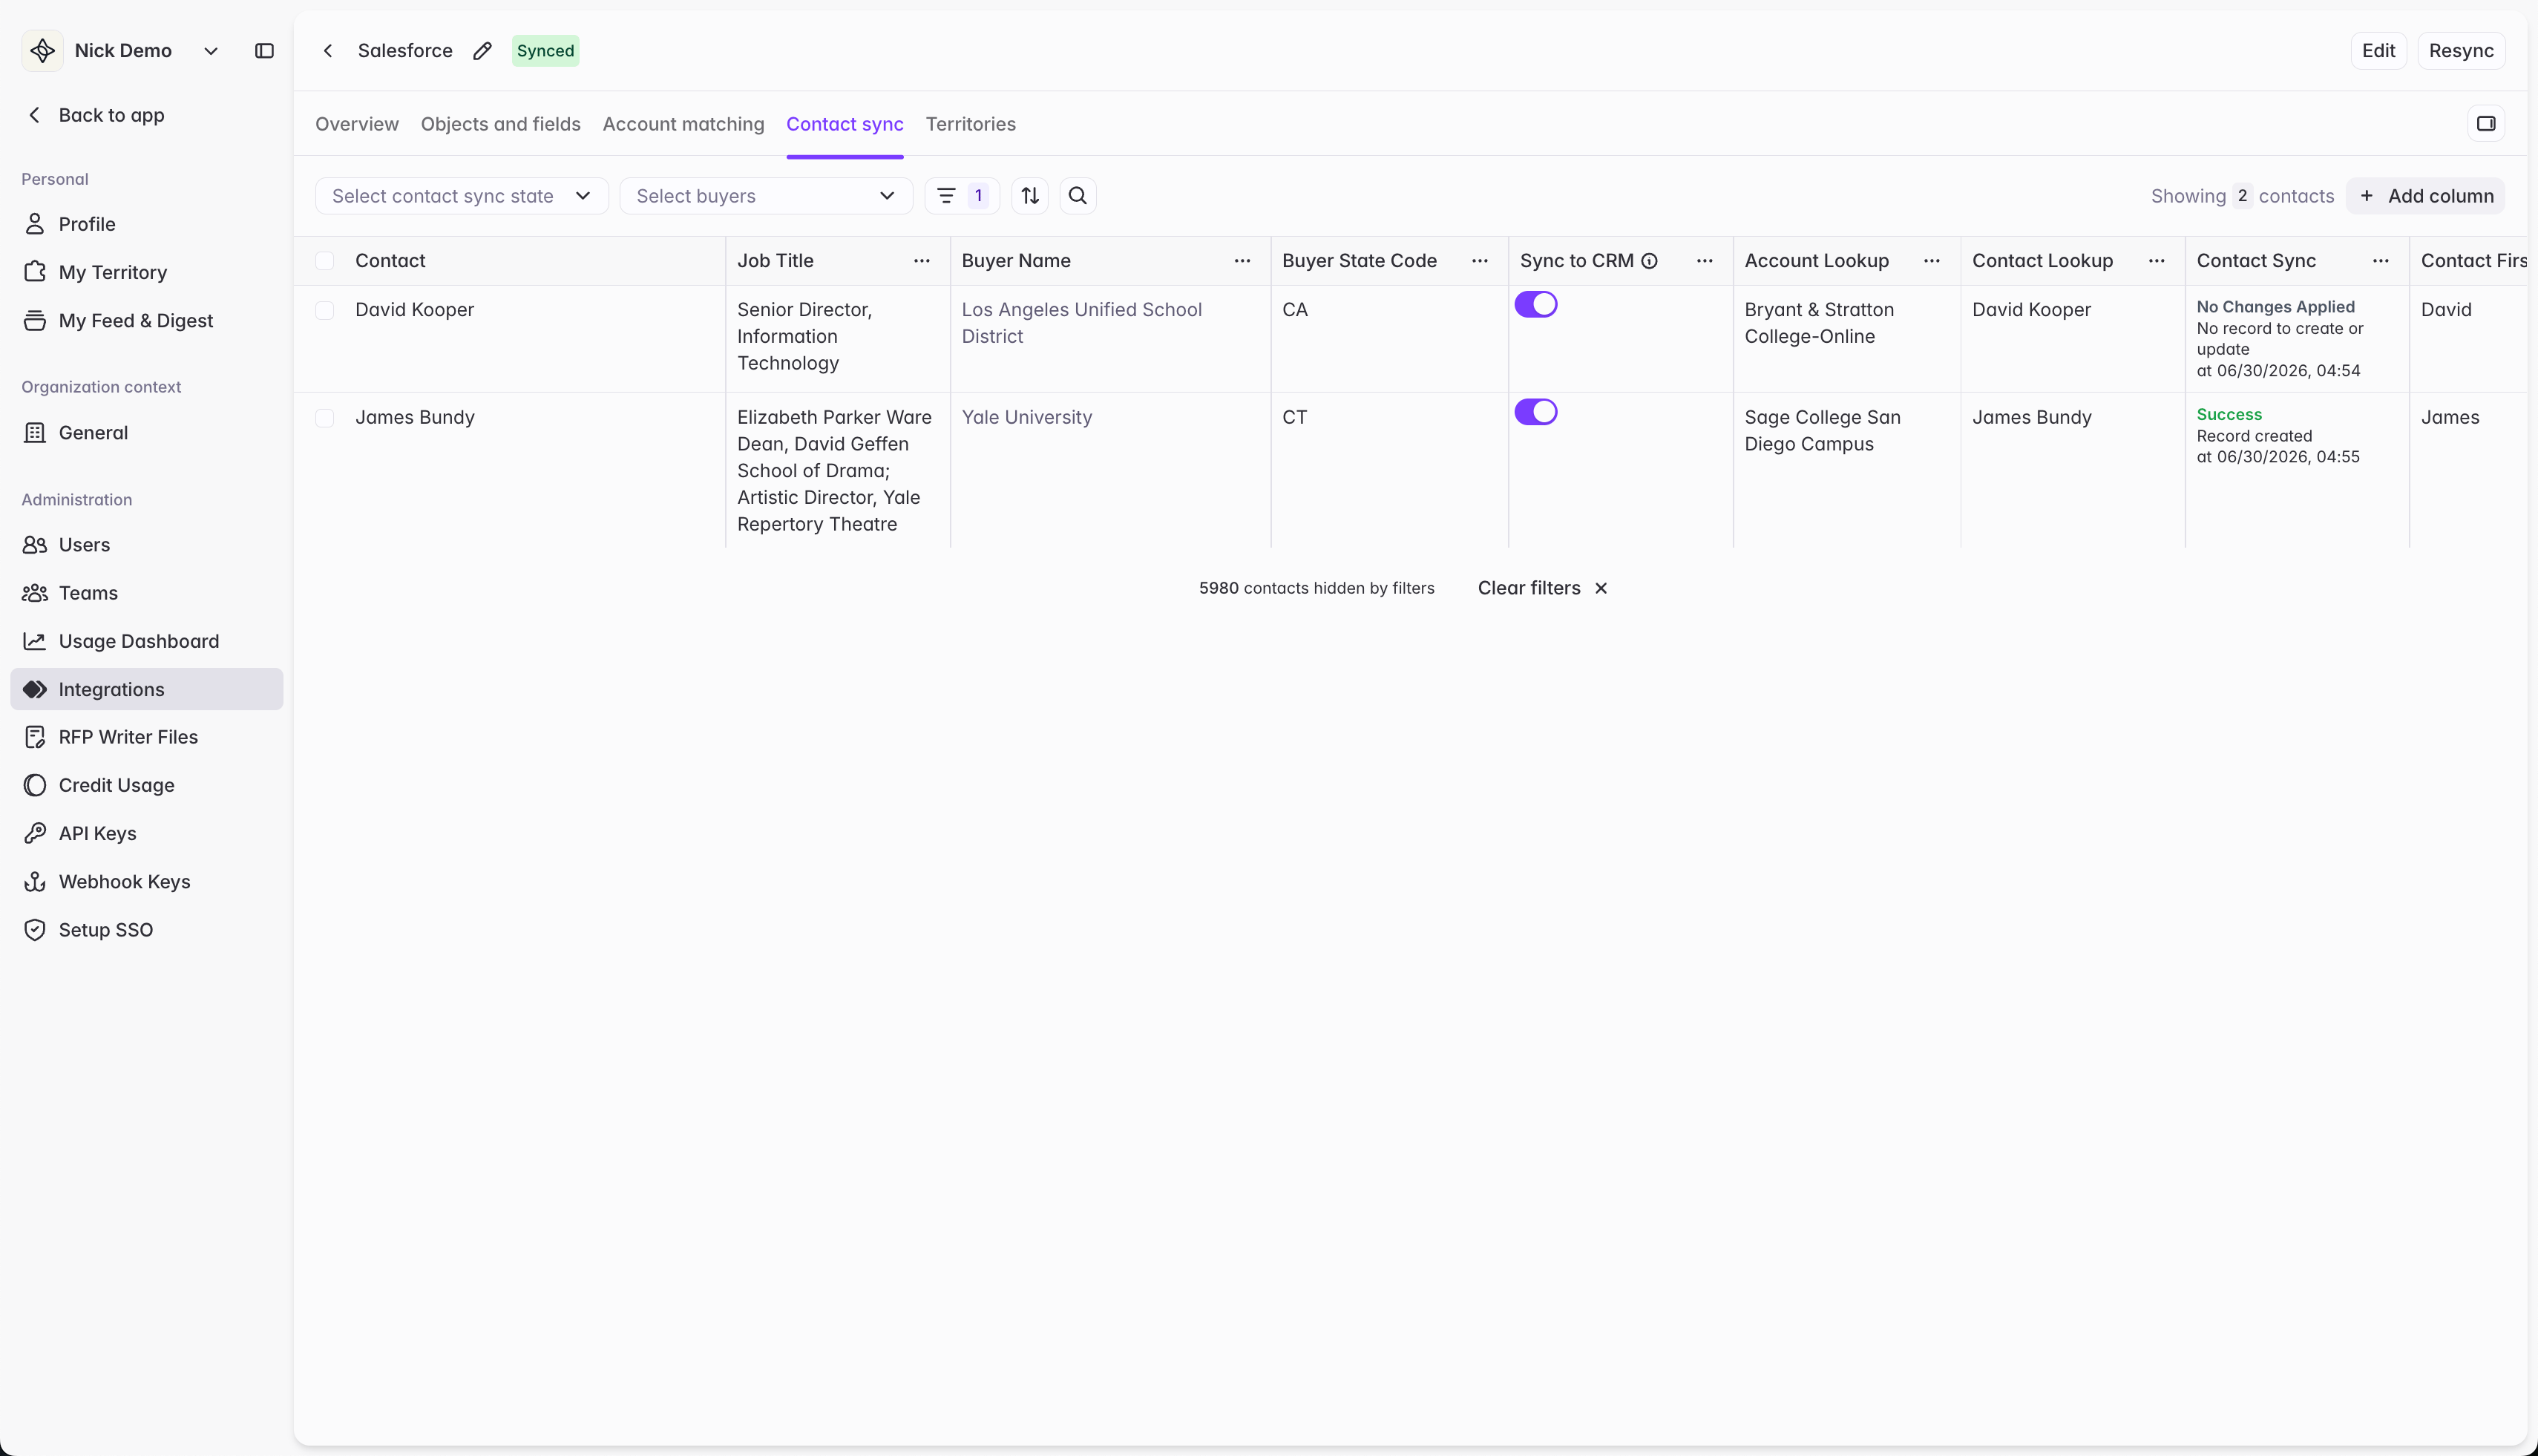Click the No Changes Applied status text

(x=2275, y=307)
